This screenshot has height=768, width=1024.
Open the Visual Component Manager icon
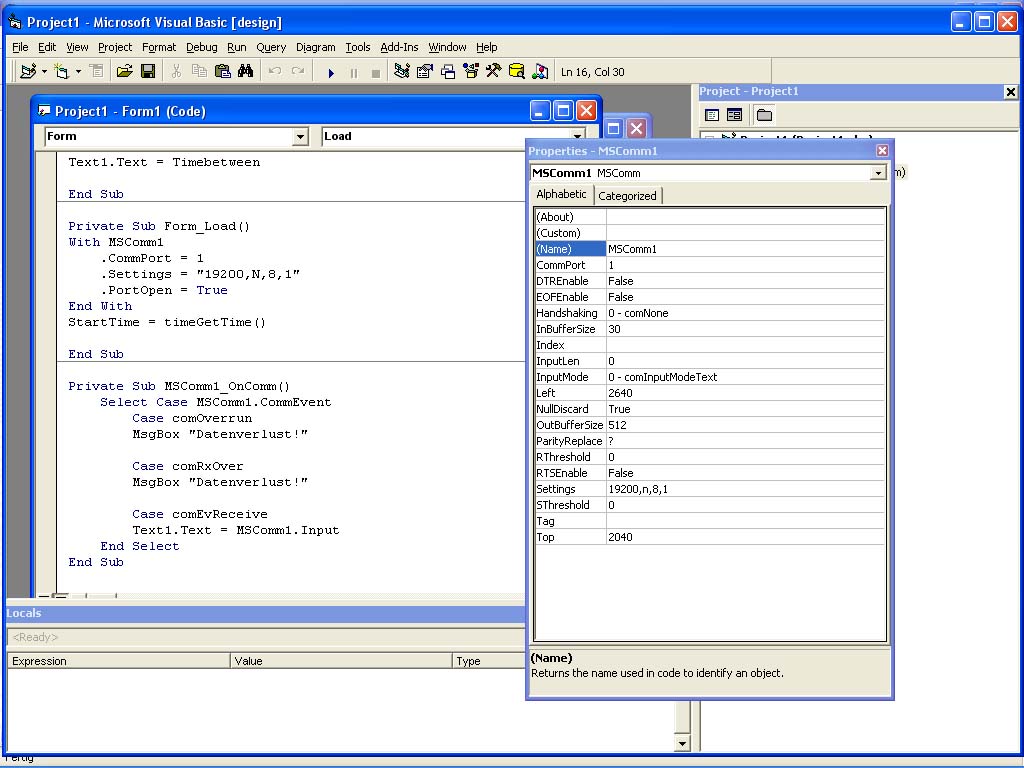tap(540, 71)
